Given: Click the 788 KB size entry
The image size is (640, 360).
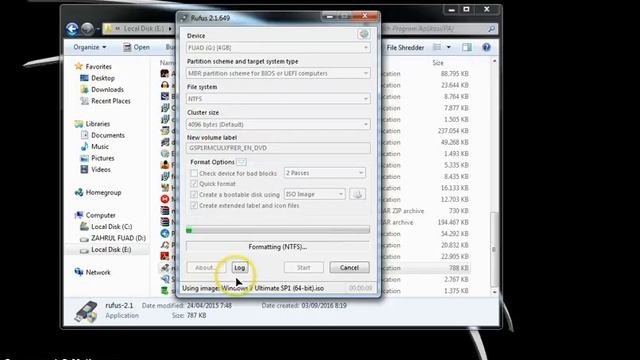Looking at the screenshot, I should (x=458, y=268).
